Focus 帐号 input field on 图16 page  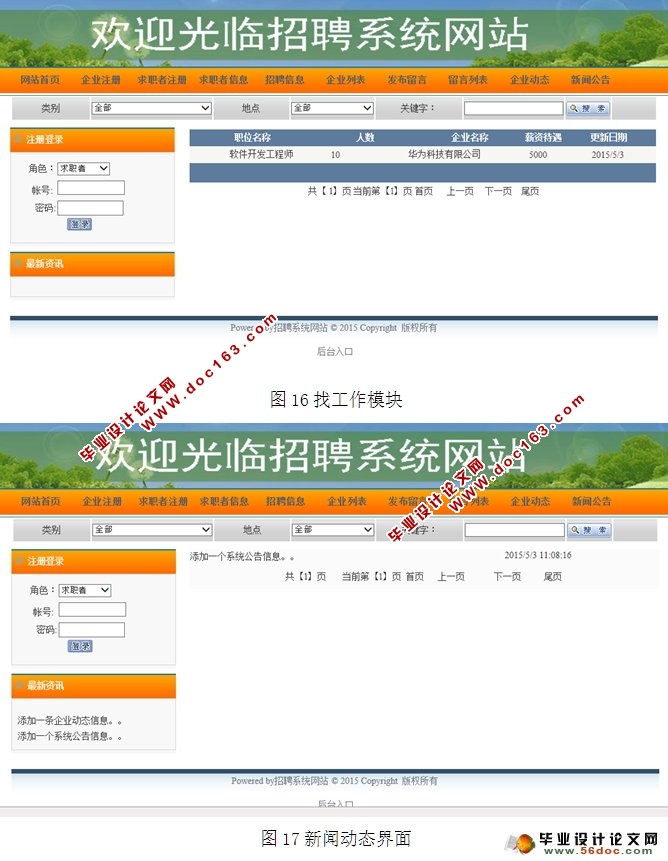91,188
